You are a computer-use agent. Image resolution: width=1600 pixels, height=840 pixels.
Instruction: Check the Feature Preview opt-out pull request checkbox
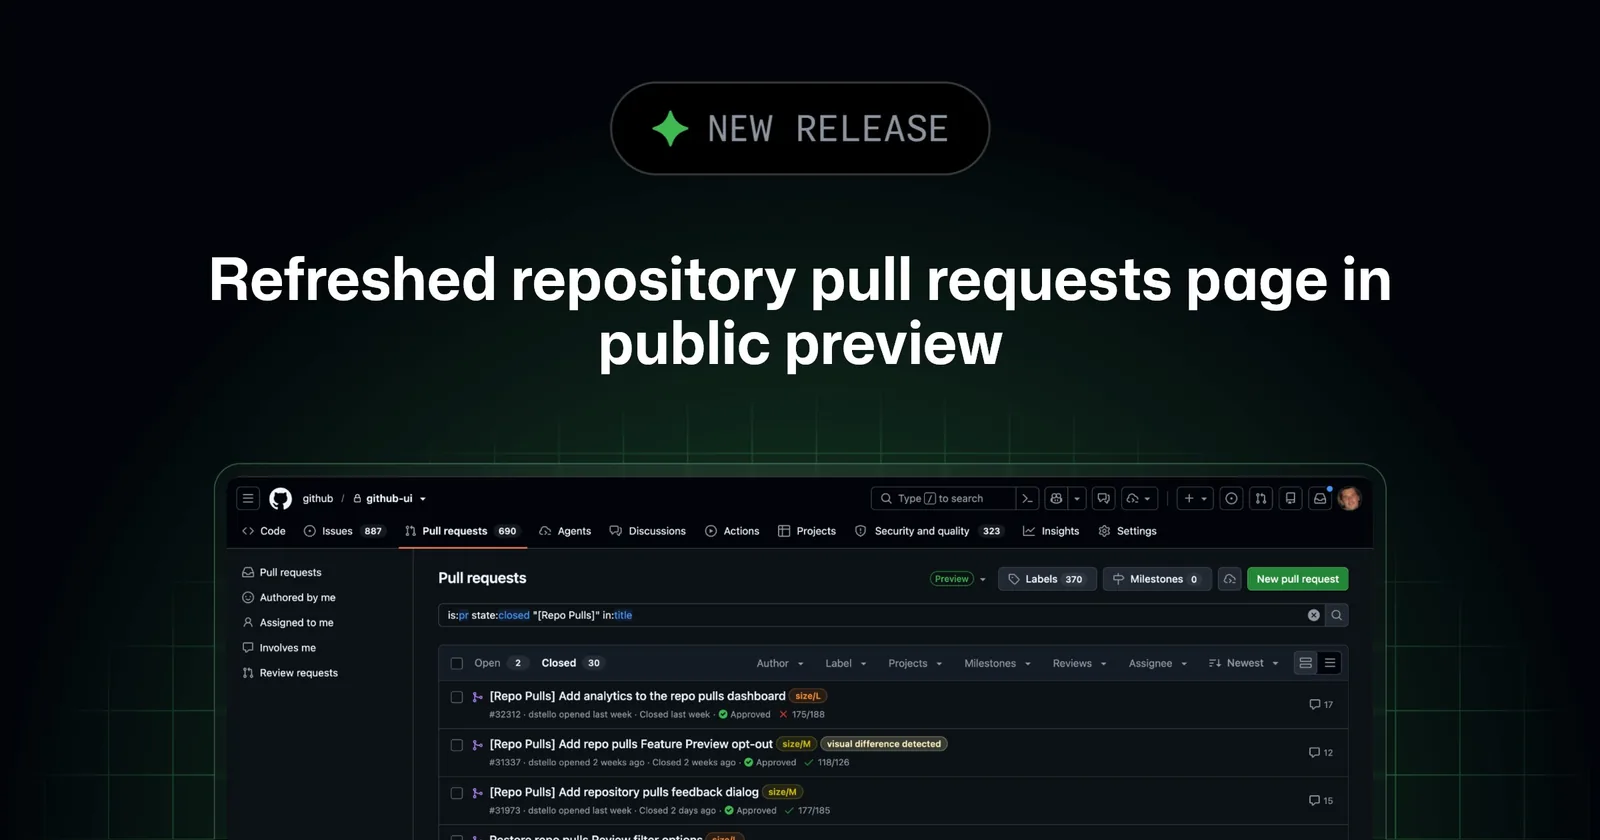[457, 745]
